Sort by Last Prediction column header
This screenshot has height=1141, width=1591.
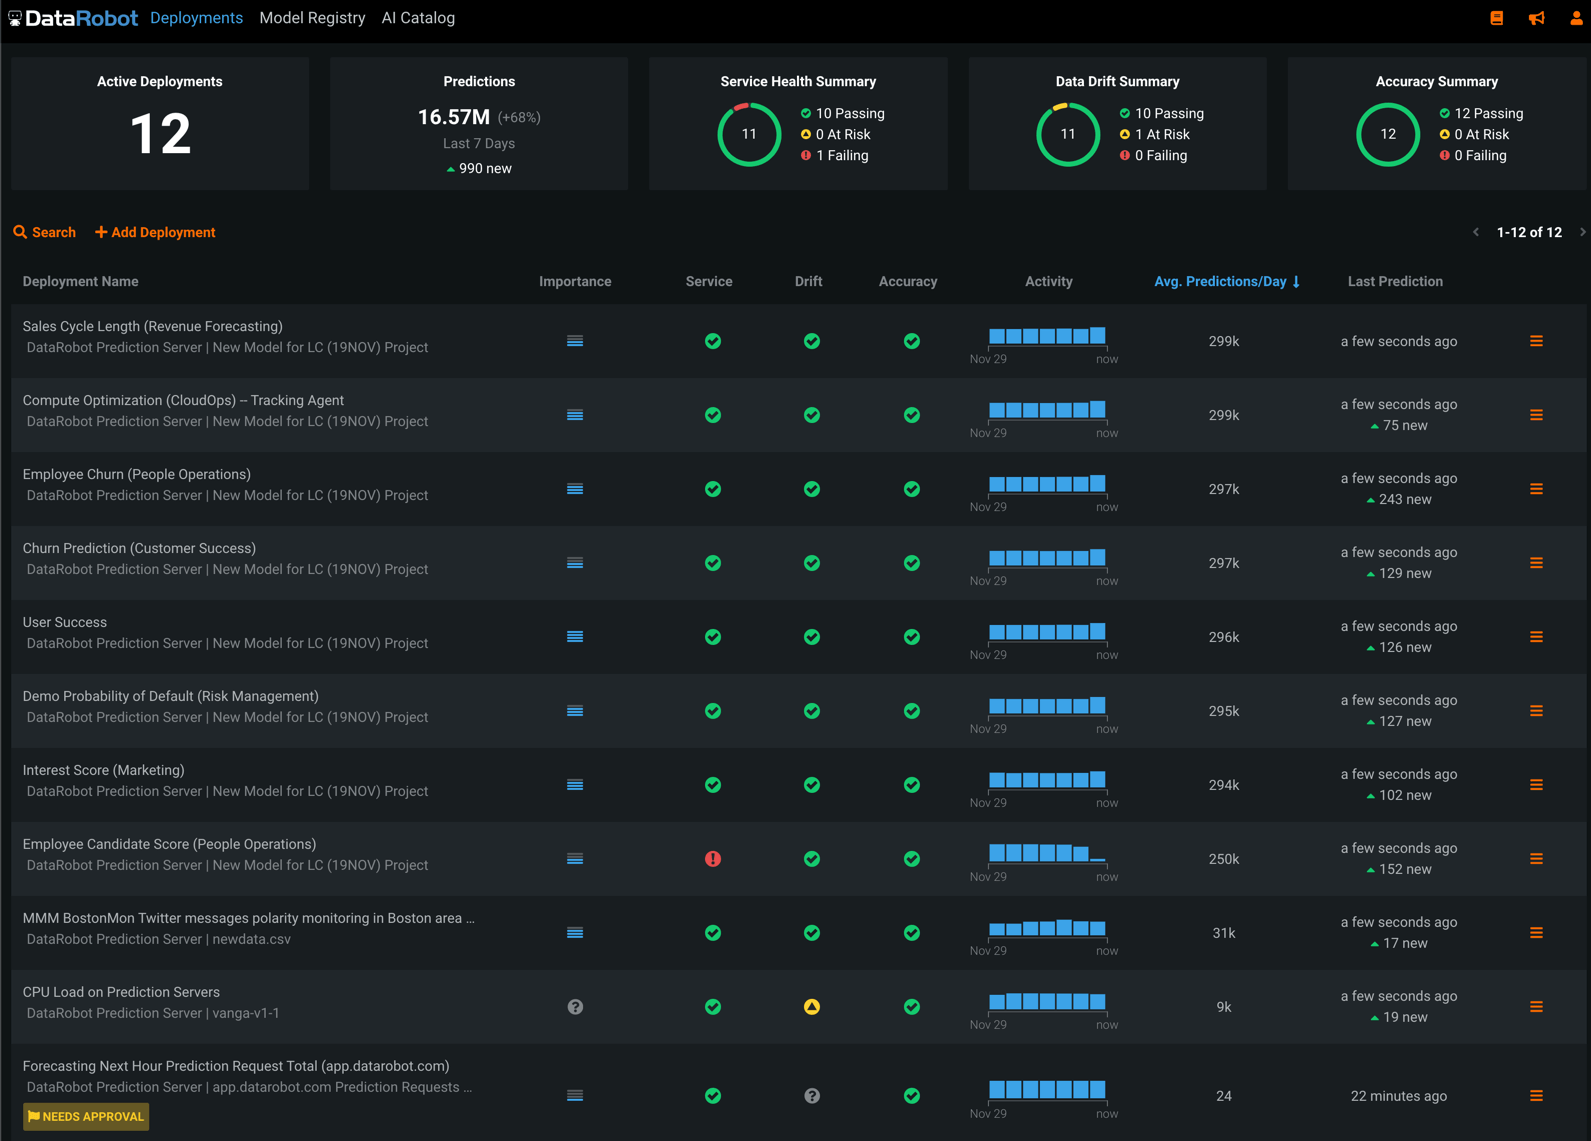click(1395, 281)
